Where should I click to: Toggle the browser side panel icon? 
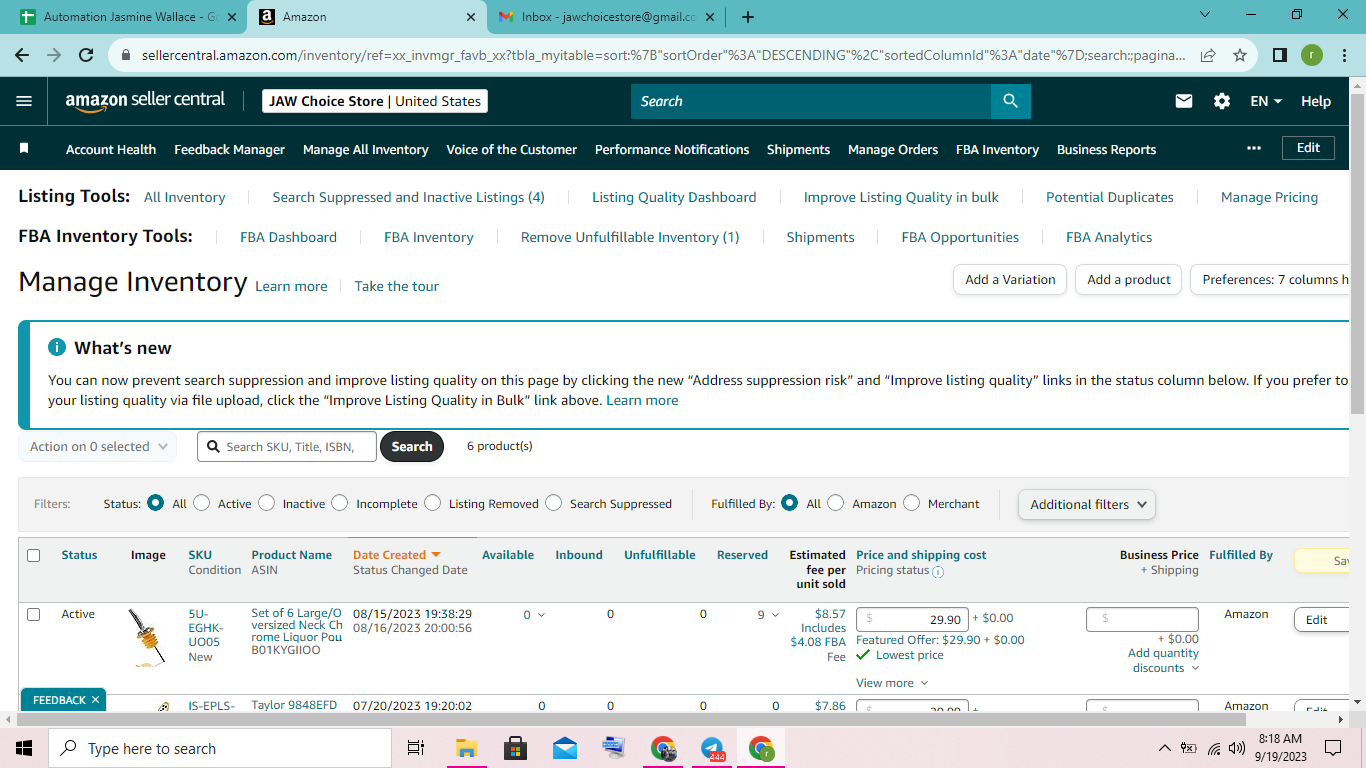(1279, 55)
